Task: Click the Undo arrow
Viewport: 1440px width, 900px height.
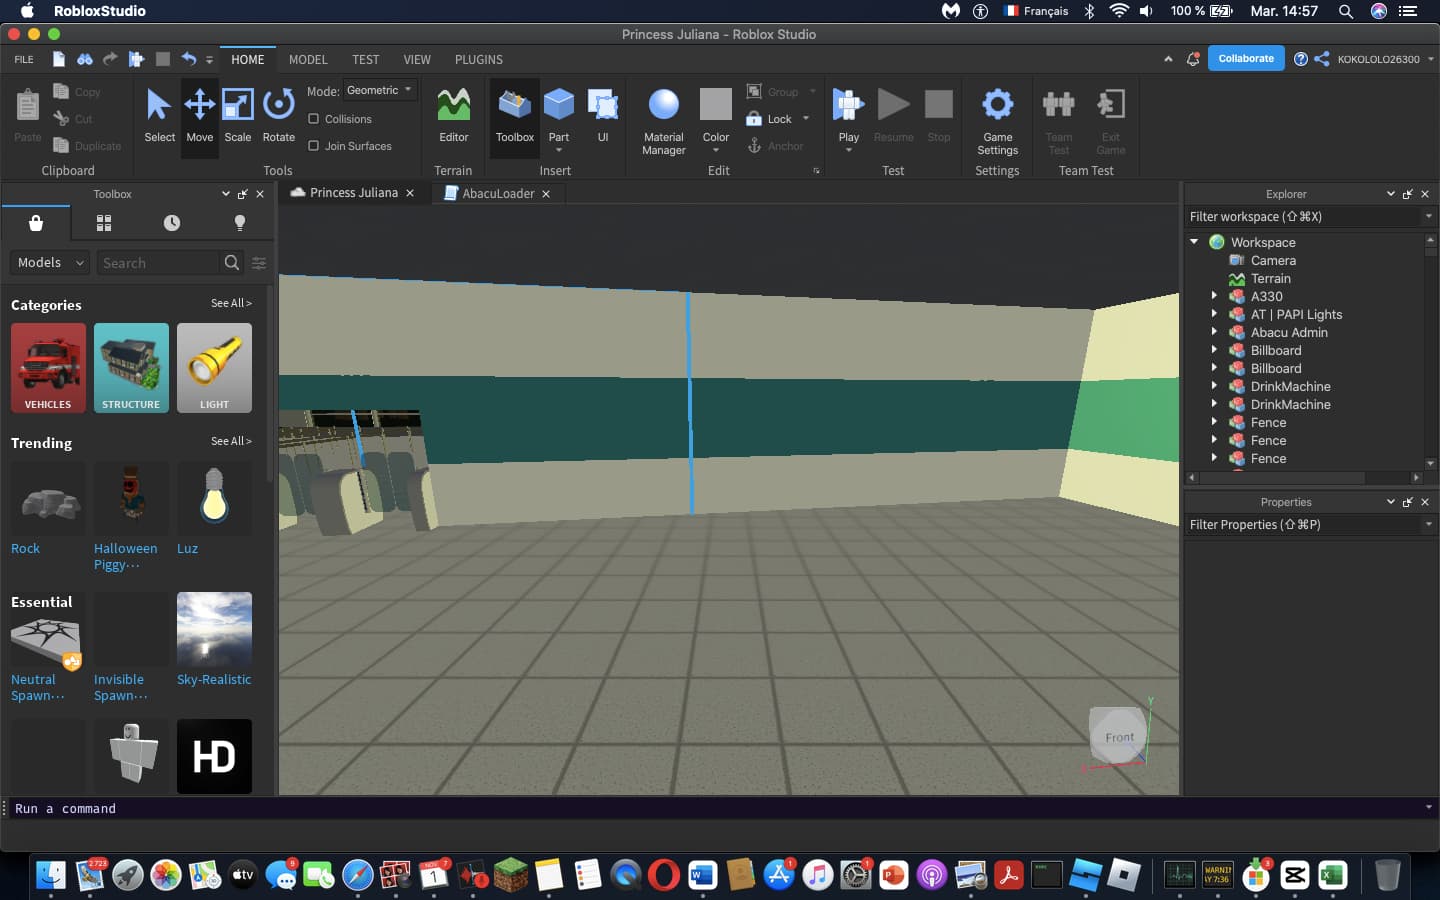Action: [188, 59]
